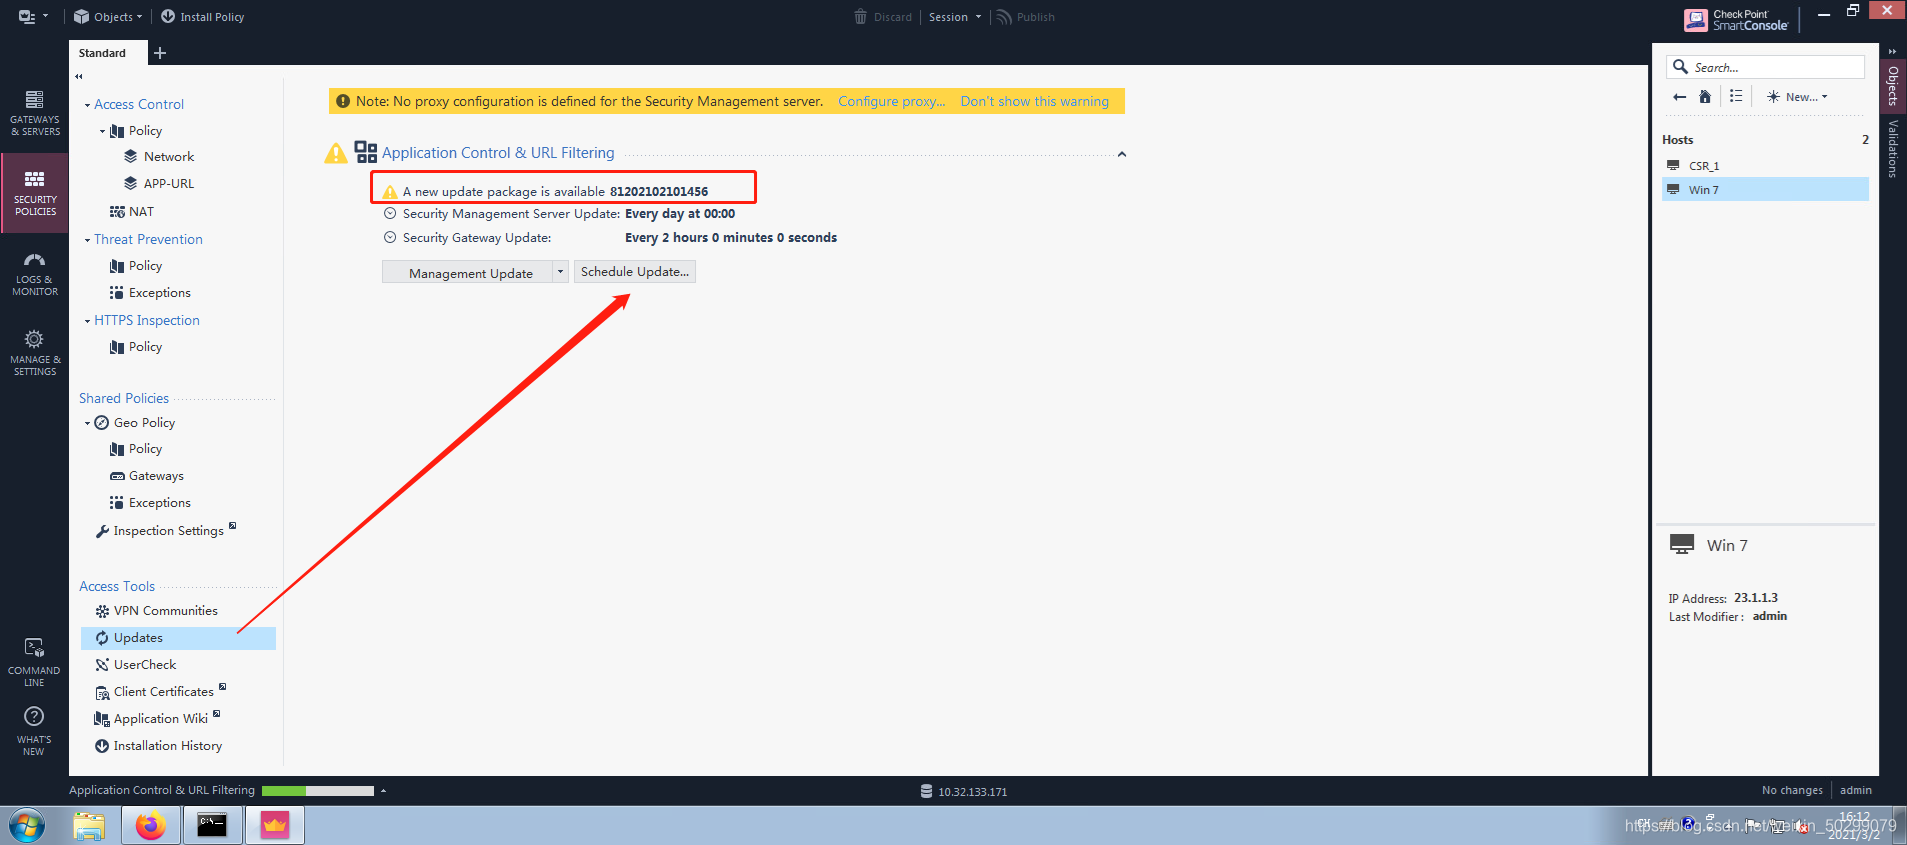Collapse the Access Control Policy node
The width and height of the screenshot is (1907, 845).
102,131
